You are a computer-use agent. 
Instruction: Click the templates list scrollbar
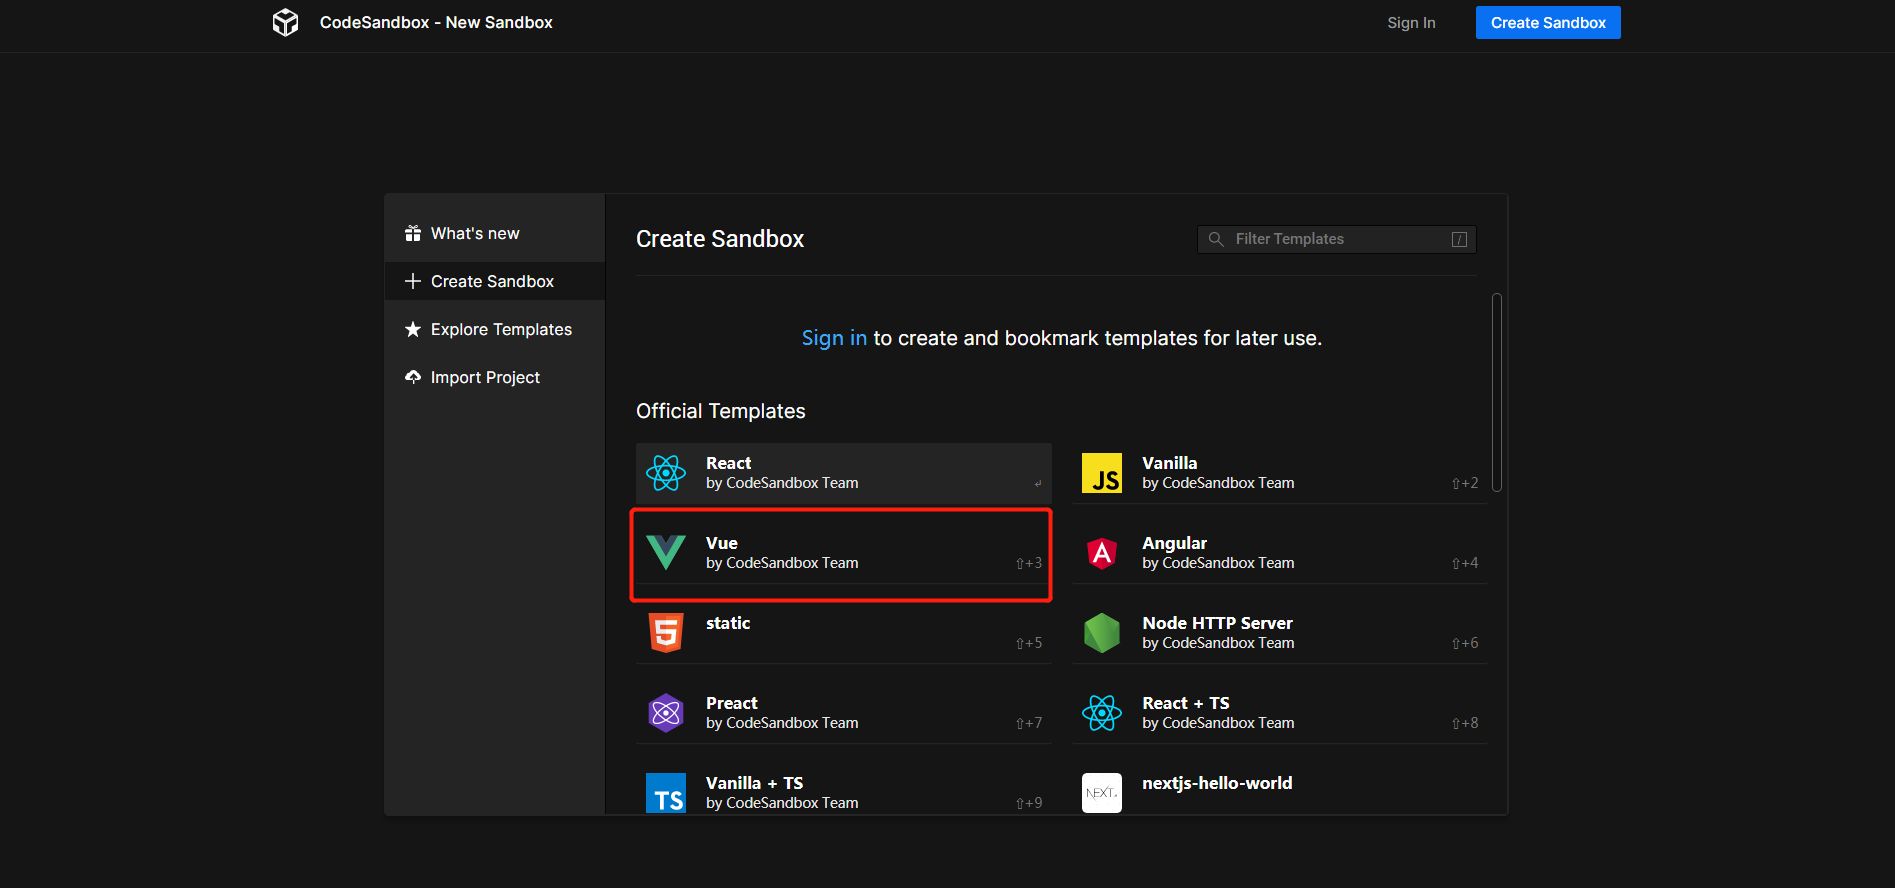tap(1496, 392)
